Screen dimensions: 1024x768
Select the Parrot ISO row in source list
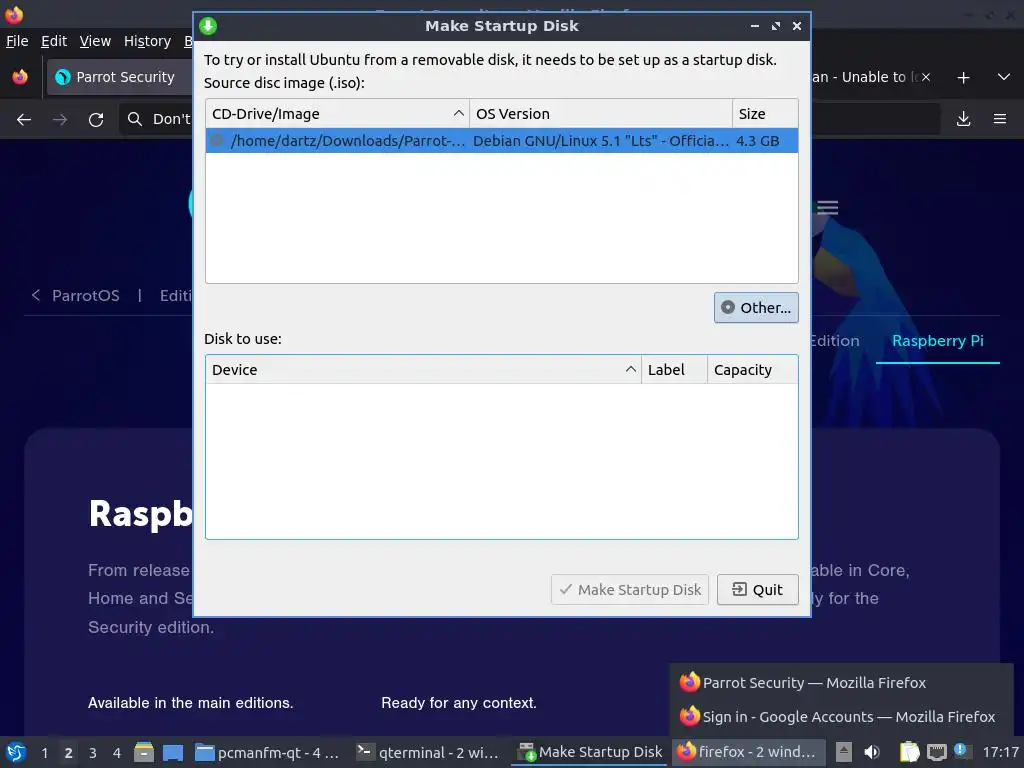502,141
